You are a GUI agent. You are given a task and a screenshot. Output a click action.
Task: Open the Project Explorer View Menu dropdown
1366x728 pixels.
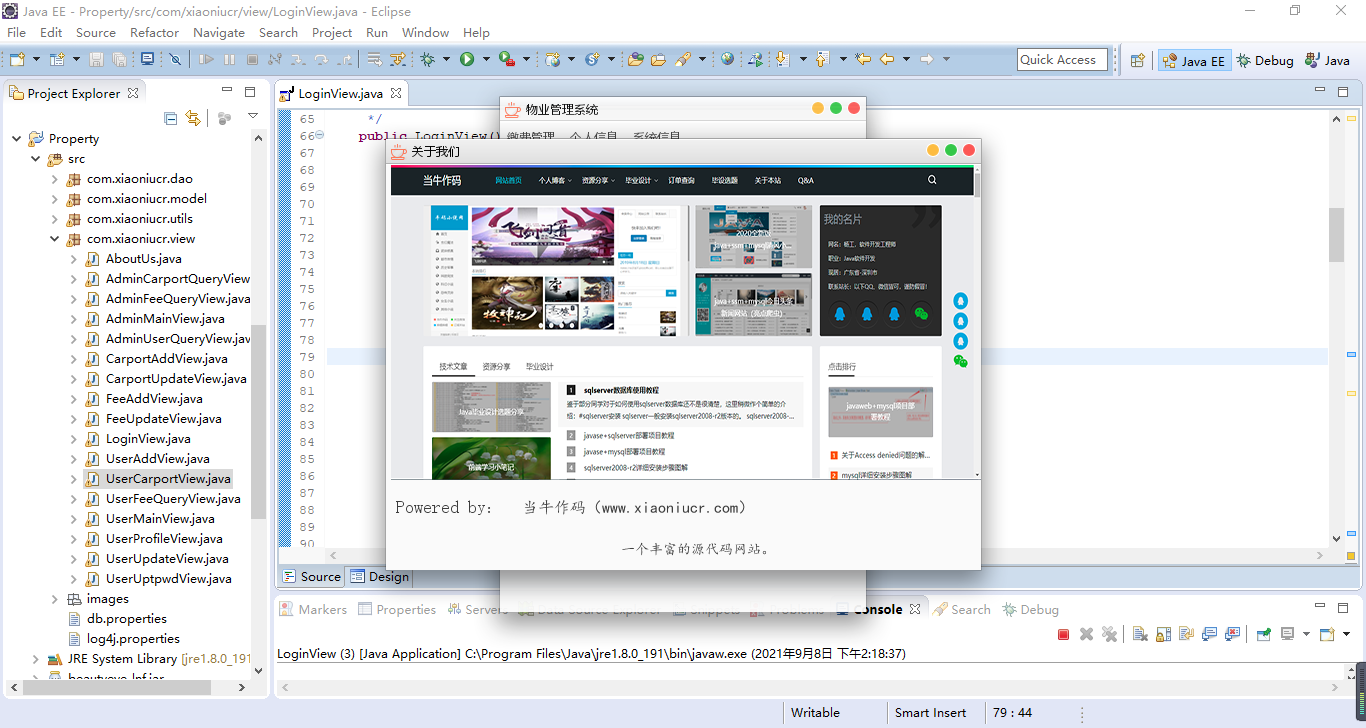point(252,117)
